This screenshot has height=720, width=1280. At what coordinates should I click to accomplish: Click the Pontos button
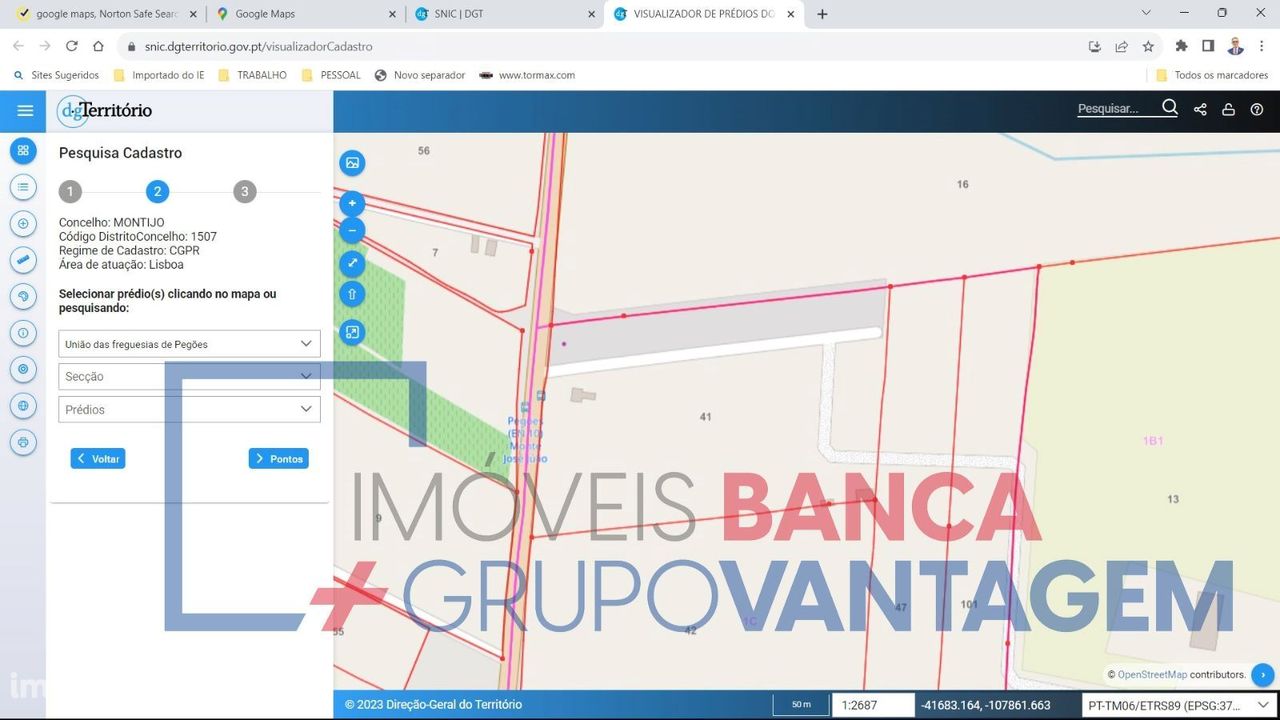[x=279, y=458]
